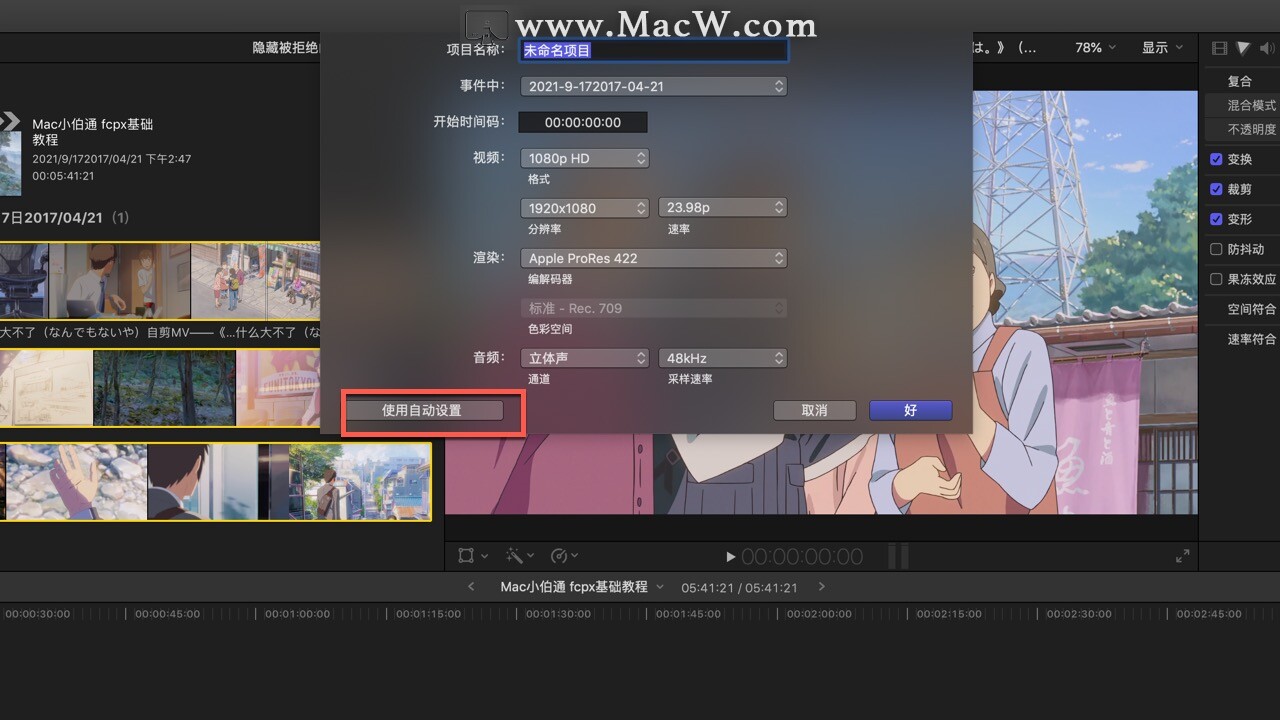Open the retiming speedometer icon
Image resolution: width=1280 pixels, height=720 pixels.
[560, 555]
